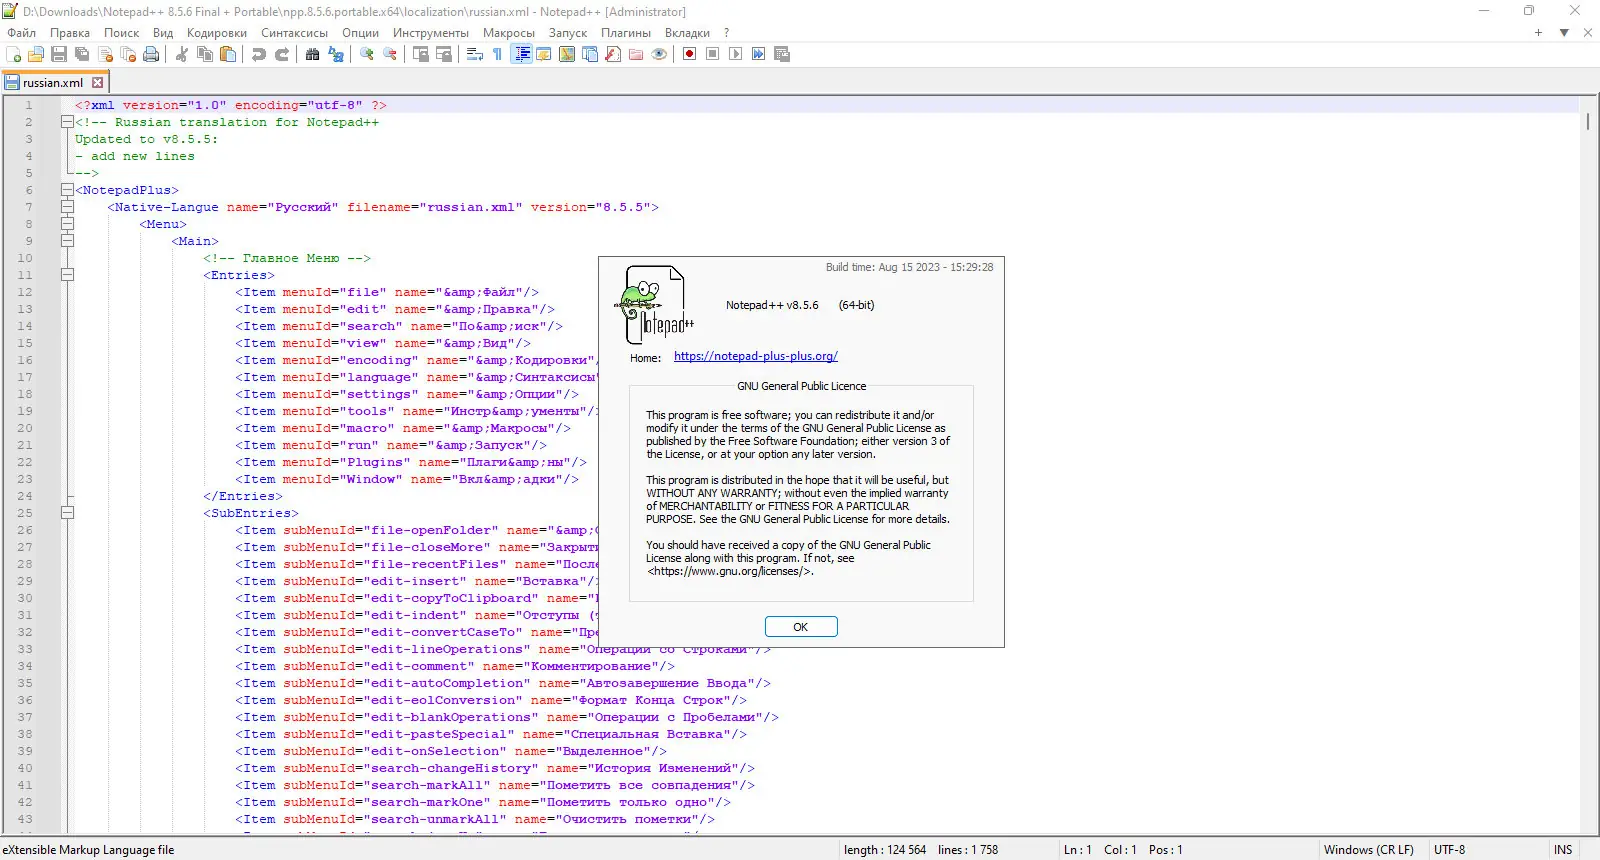Viewport: 1600px width, 860px height.
Task: Click the Build time text in About dialog
Action: pos(910,267)
